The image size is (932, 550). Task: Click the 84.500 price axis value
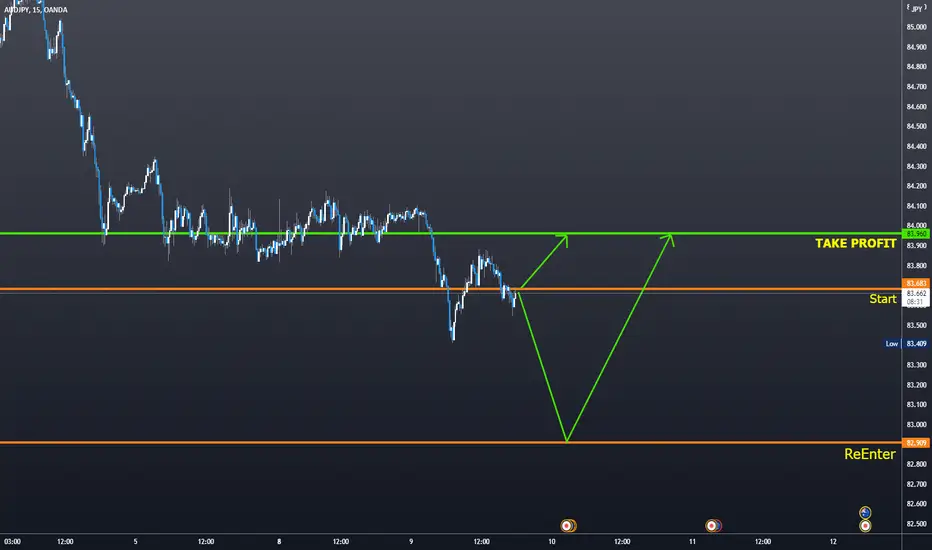point(916,127)
